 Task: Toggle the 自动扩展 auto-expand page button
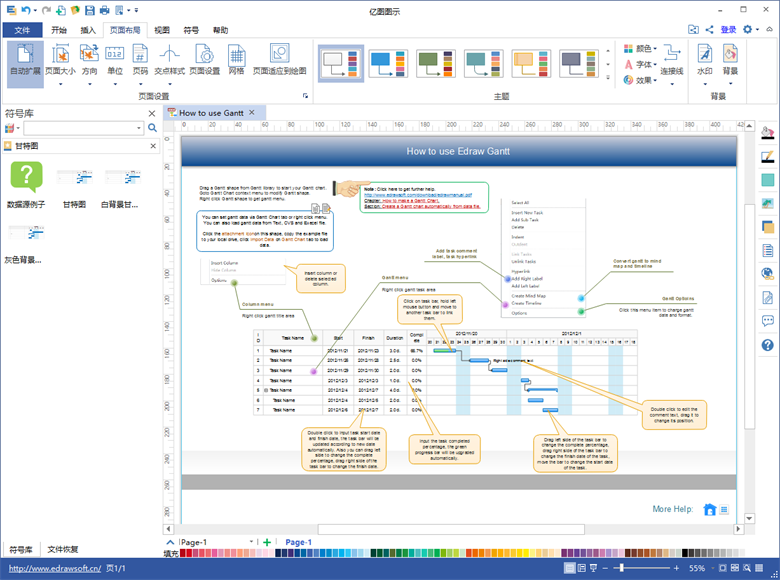(25, 64)
